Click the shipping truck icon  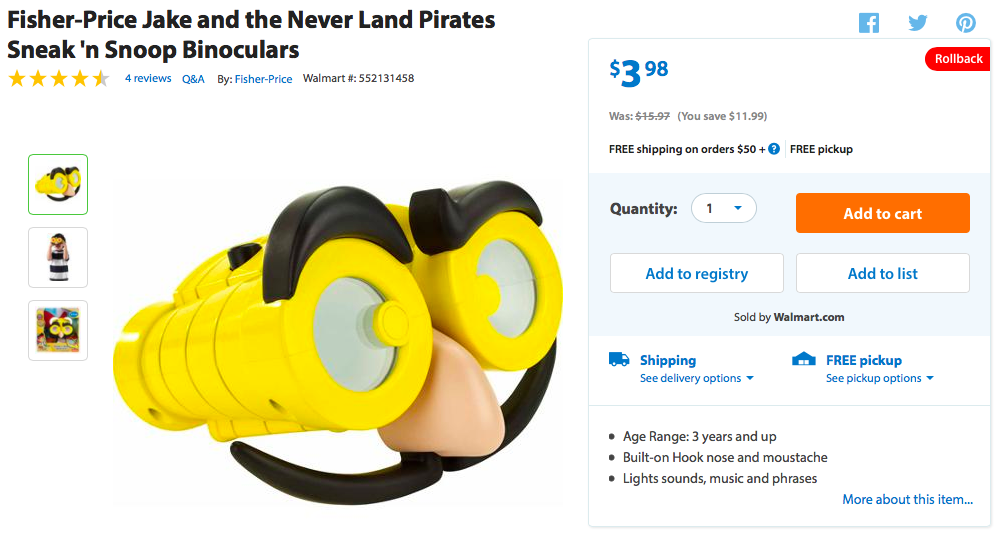(x=619, y=359)
